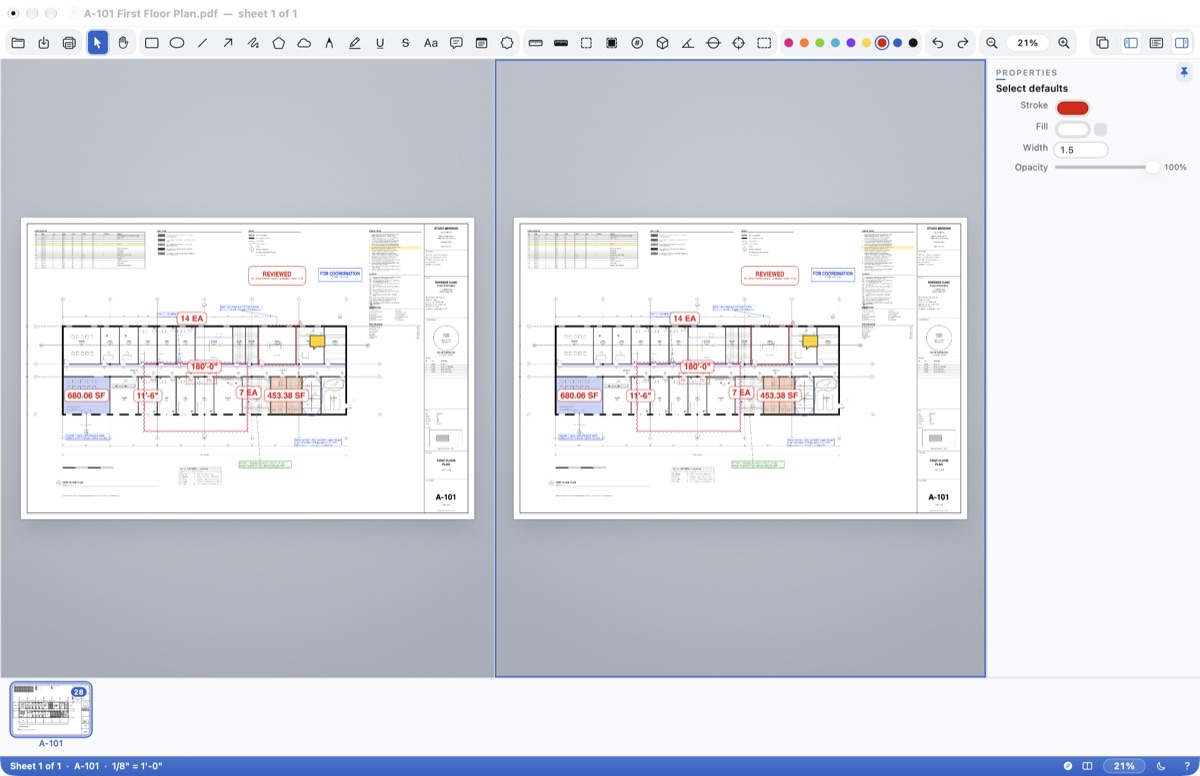The width and height of the screenshot is (1200, 776).
Task: Open the Fill color picker
Action: pyautogui.click(x=1072, y=129)
